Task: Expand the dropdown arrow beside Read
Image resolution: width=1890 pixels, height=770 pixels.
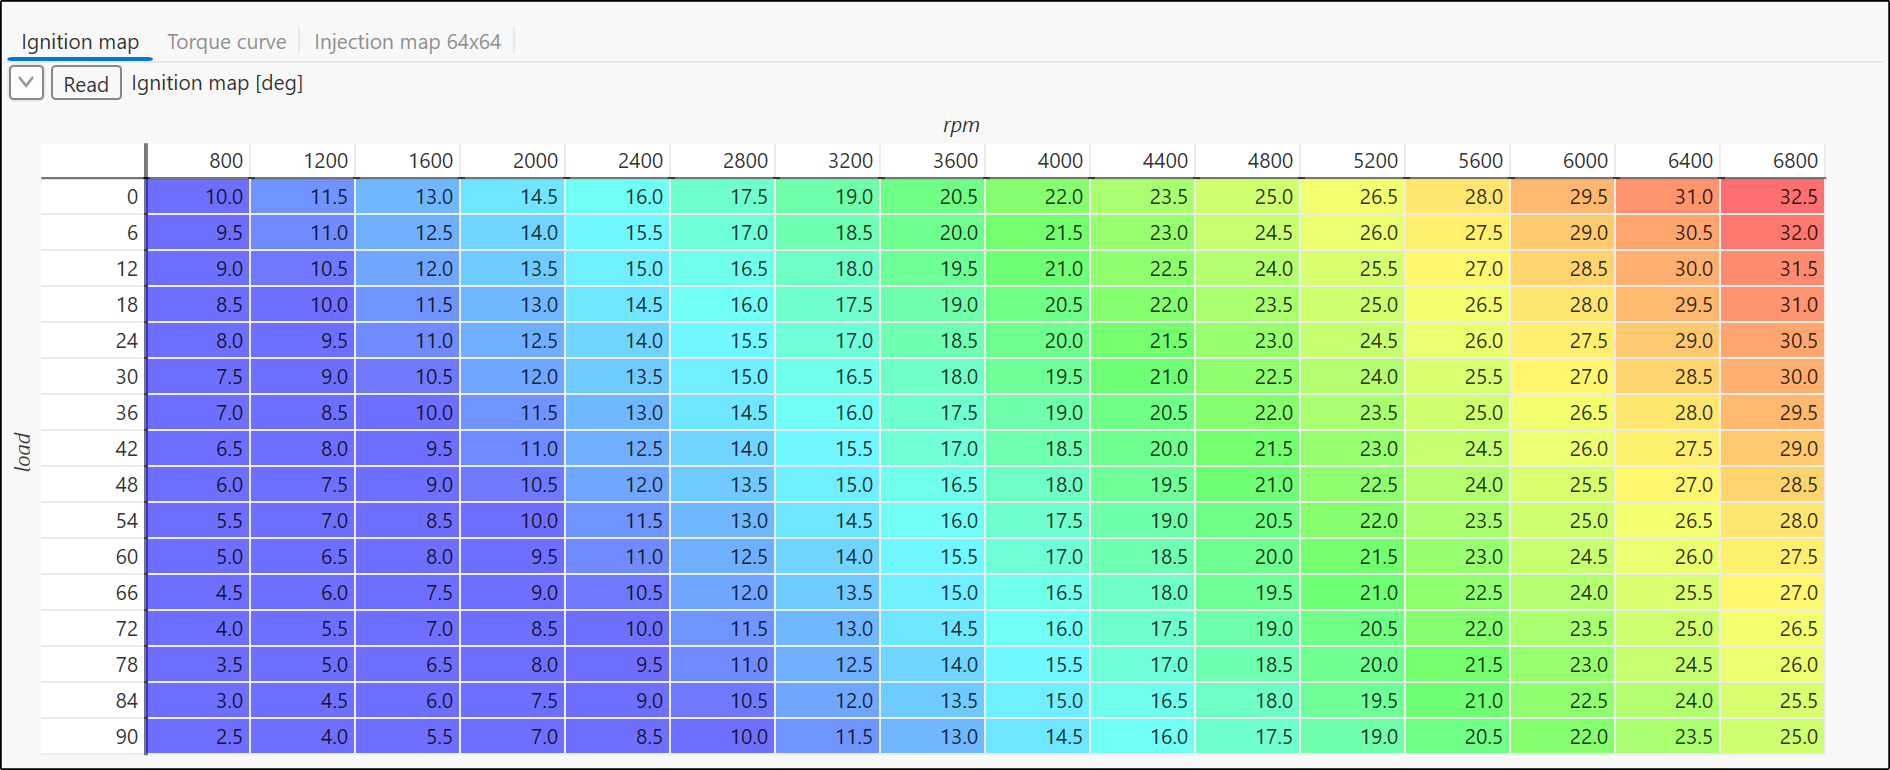Action: point(27,83)
